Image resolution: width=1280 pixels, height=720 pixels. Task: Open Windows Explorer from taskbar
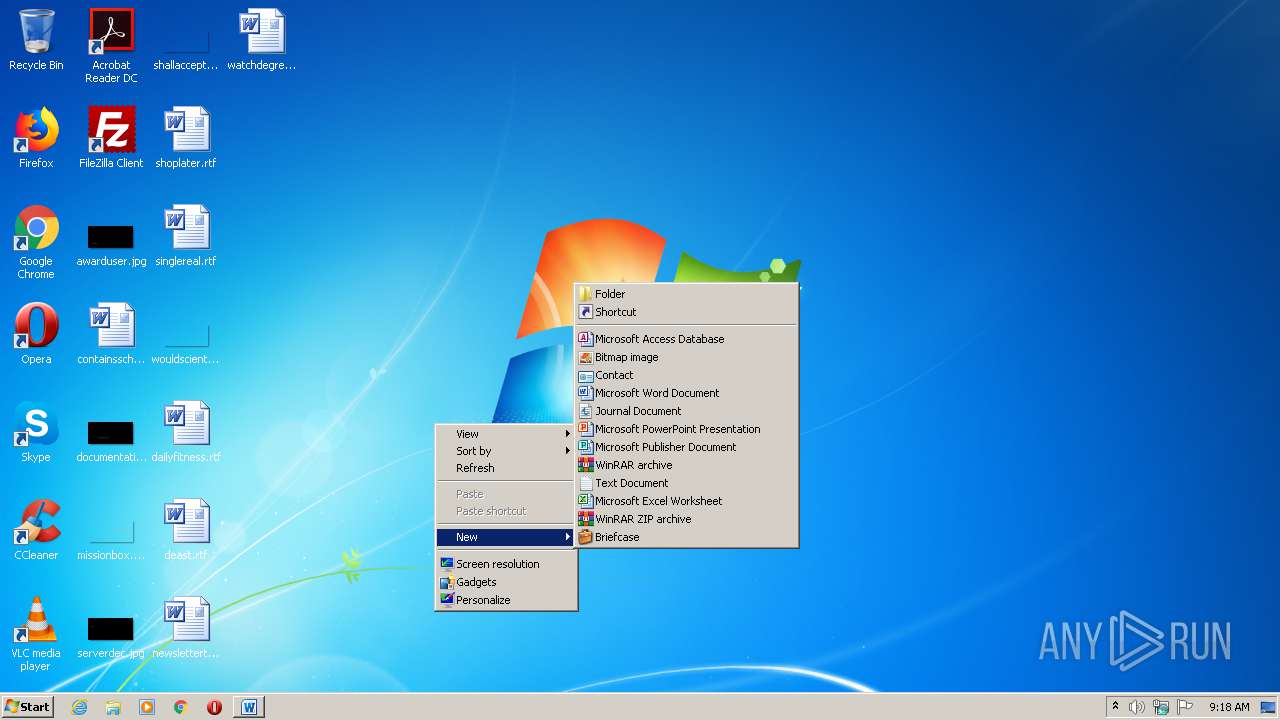(113, 707)
